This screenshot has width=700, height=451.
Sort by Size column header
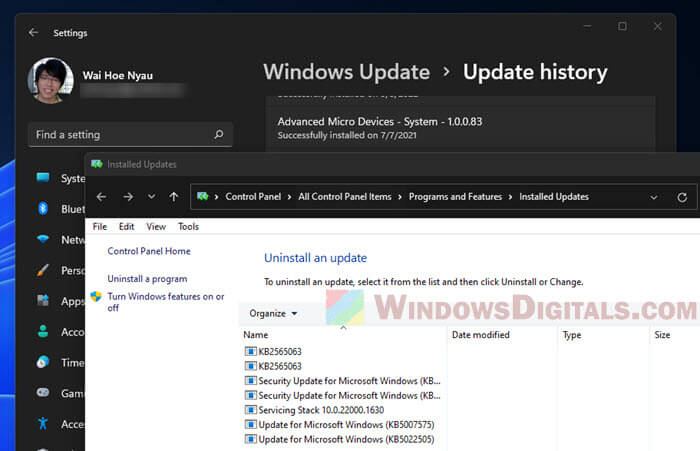pos(674,335)
